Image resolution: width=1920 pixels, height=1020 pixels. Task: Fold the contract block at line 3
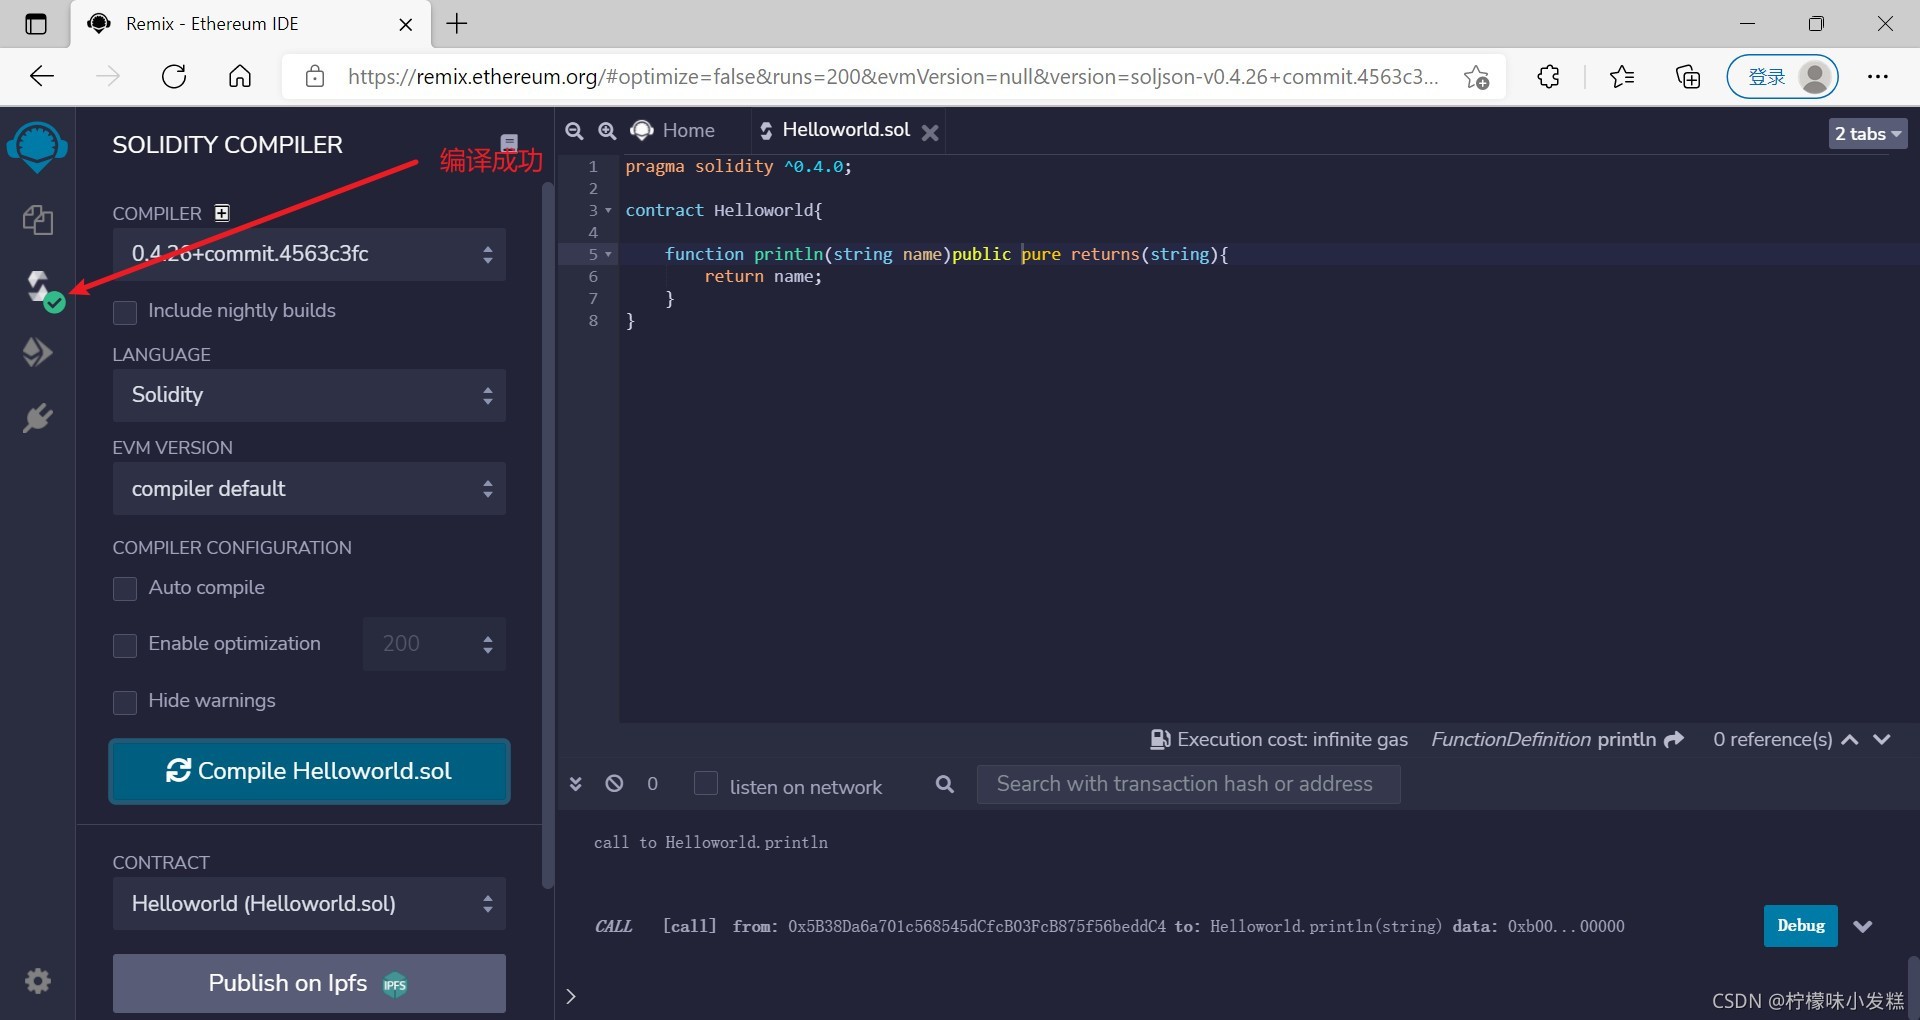click(x=608, y=211)
